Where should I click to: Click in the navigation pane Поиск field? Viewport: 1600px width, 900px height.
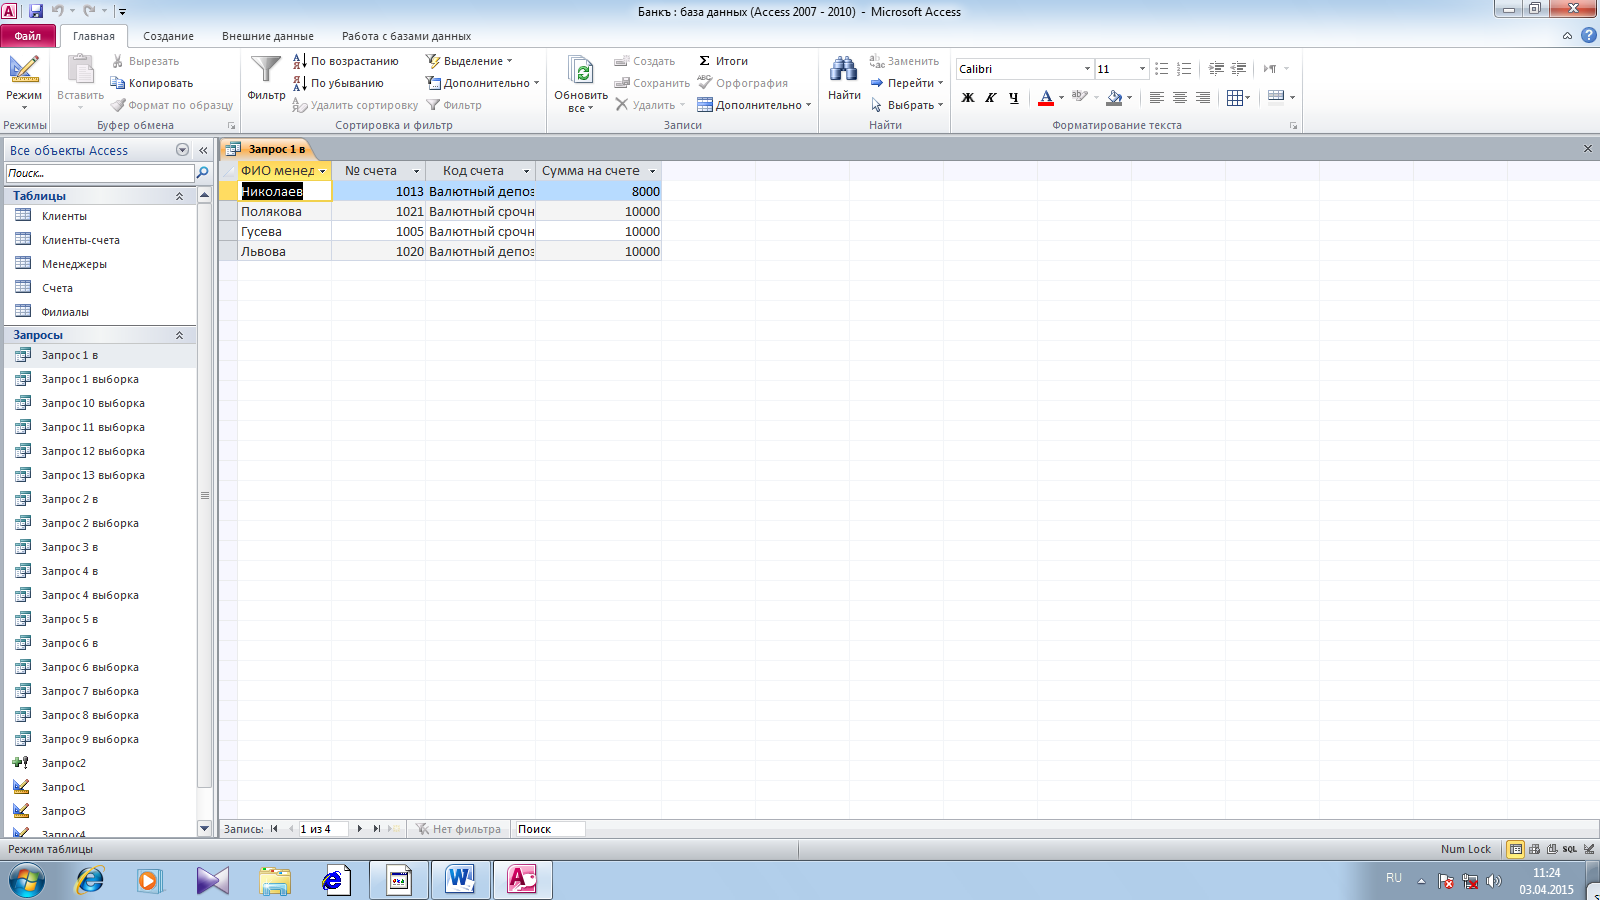(x=99, y=173)
